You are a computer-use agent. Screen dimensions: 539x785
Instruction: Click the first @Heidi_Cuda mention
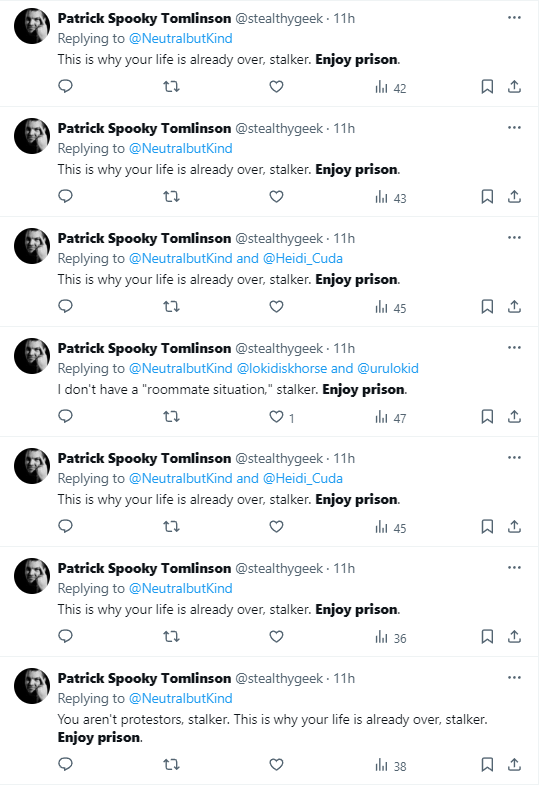click(303, 259)
